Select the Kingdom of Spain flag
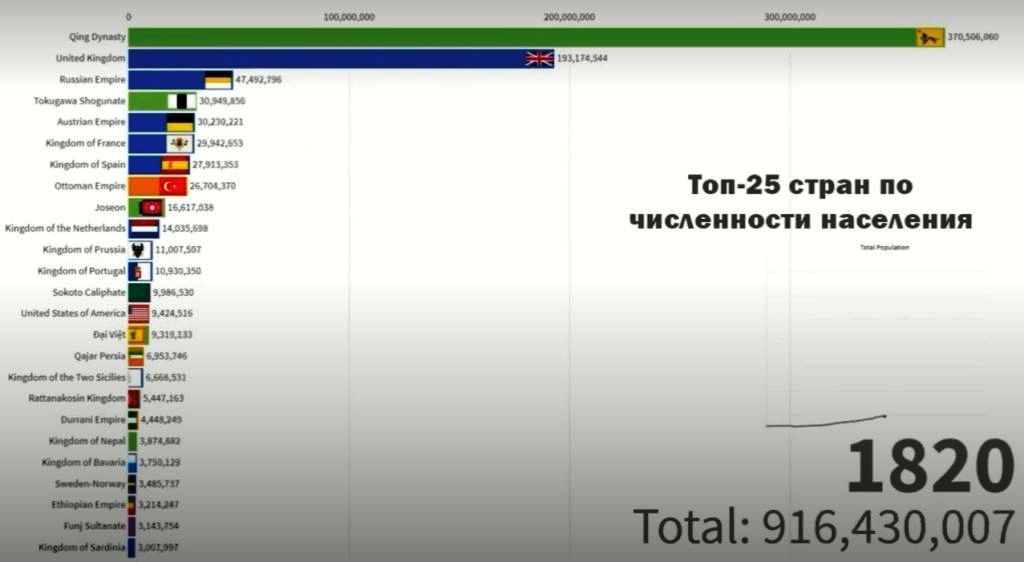Viewport: 1024px width, 562px height. click(x=175, y=165)
